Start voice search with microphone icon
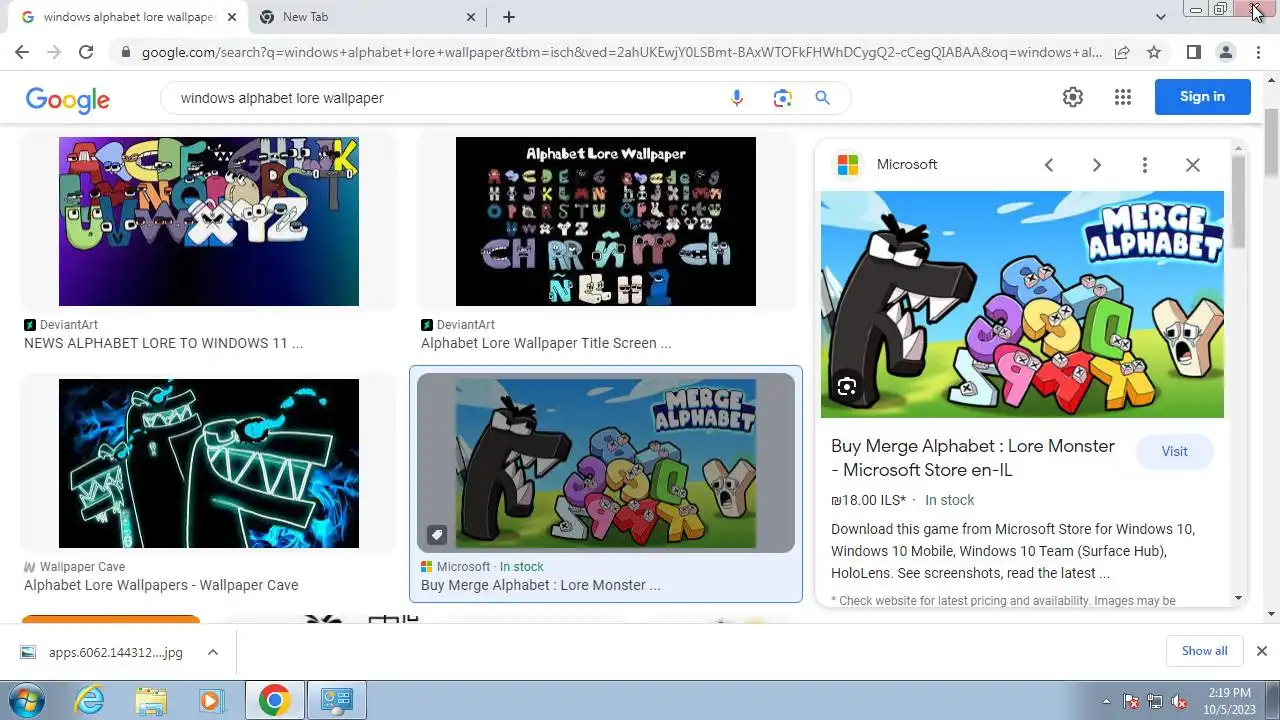 (737, 98)
